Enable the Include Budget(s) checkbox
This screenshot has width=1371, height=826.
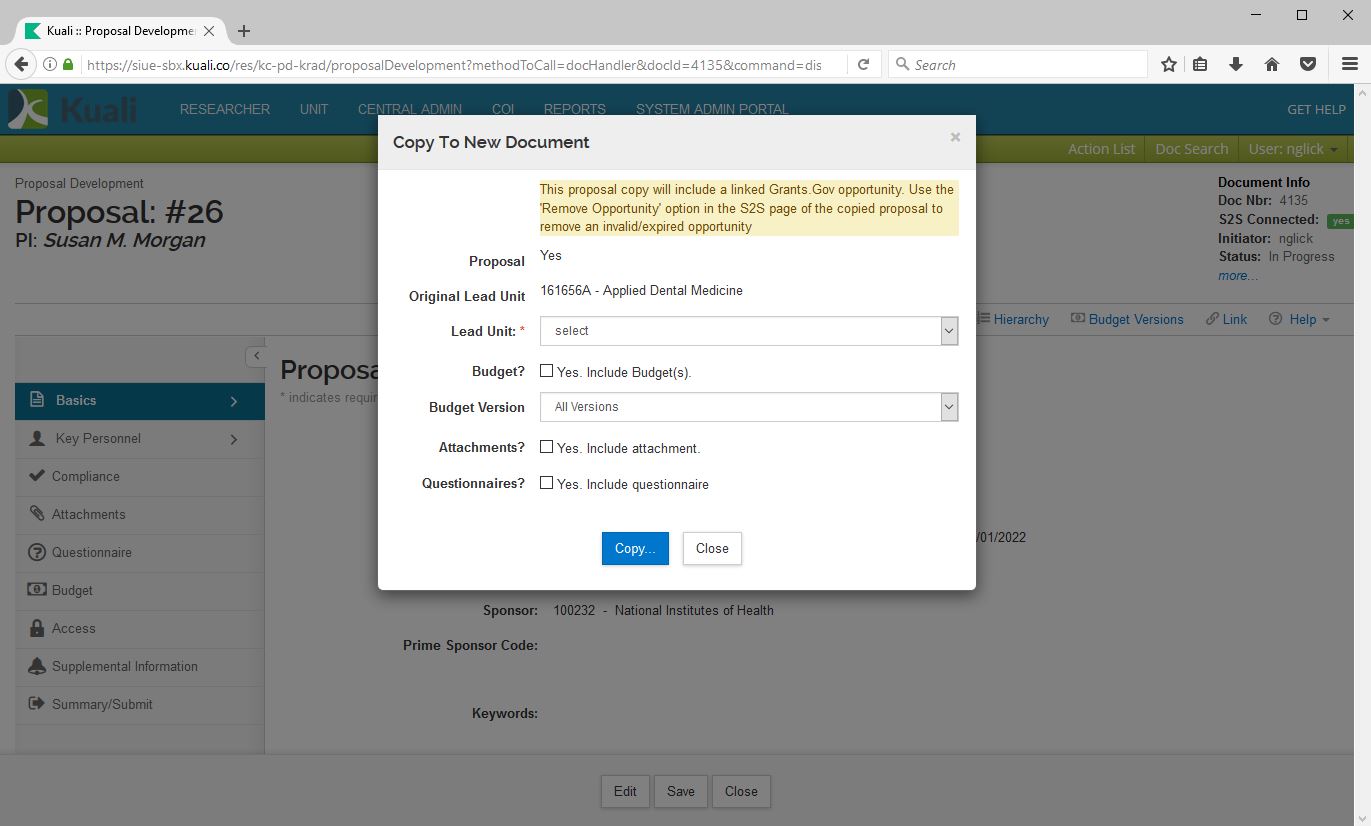coord(546,371)
